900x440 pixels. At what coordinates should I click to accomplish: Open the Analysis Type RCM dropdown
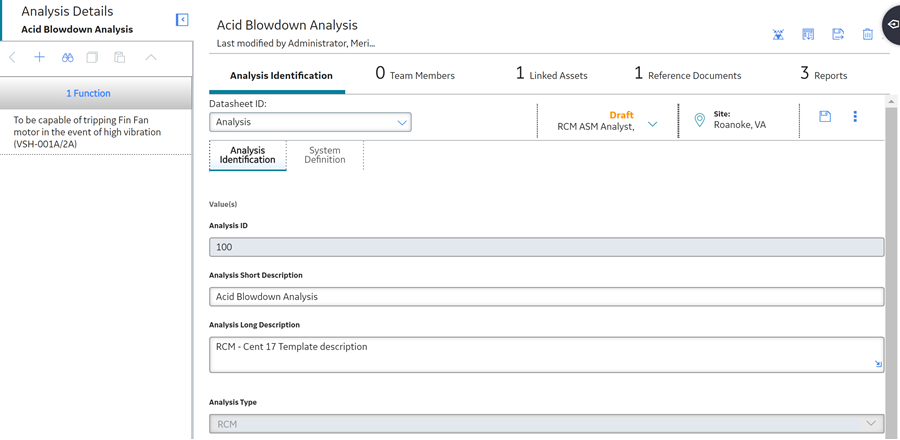546,424
